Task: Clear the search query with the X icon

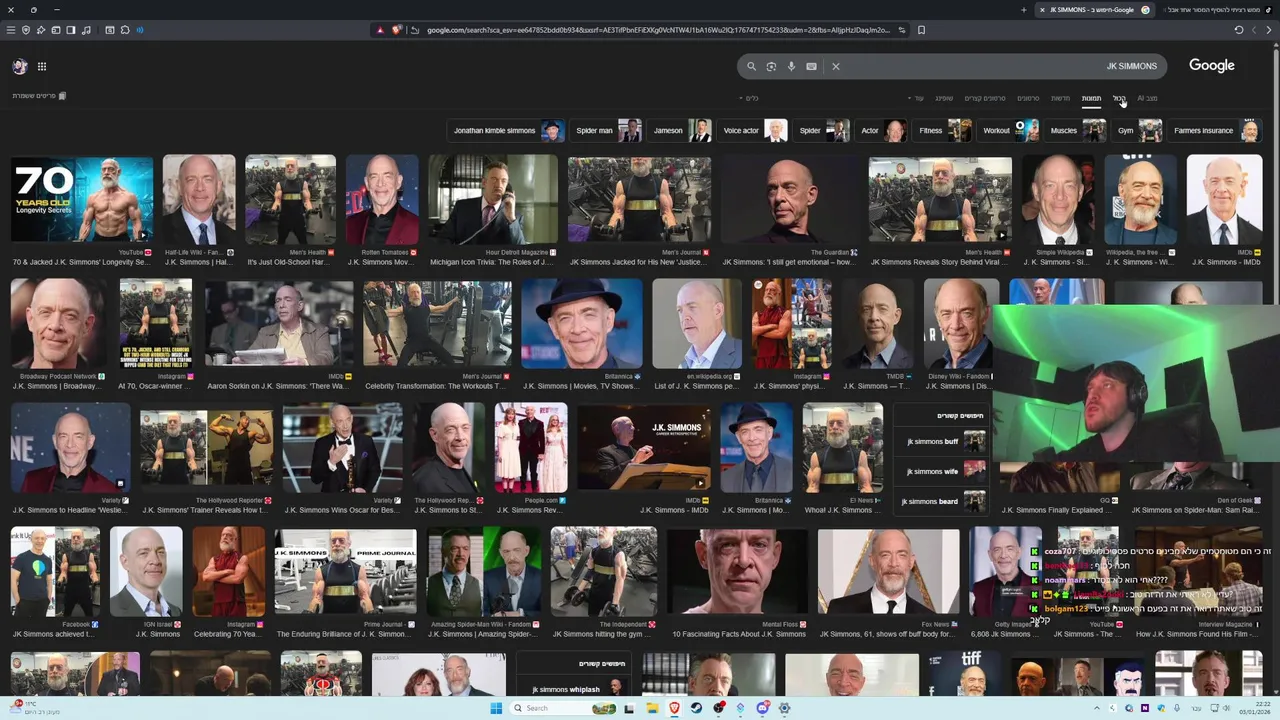Action: point(836,66)
